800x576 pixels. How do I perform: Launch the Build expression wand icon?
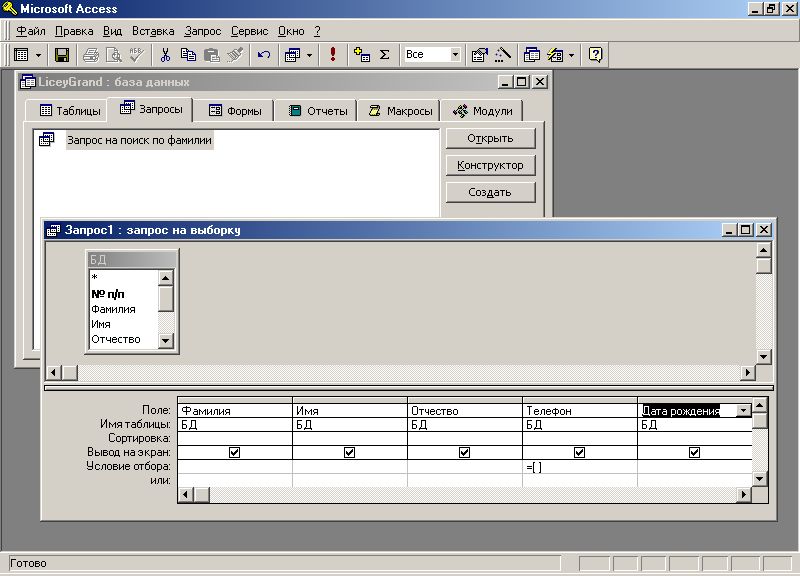503,55
